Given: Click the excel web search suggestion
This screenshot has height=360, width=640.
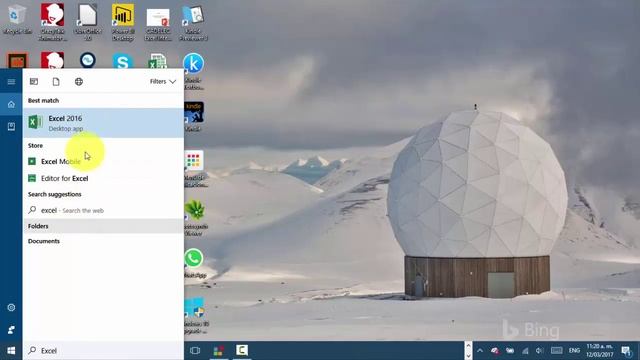Looking at the screenshot, I should (103, 210).
